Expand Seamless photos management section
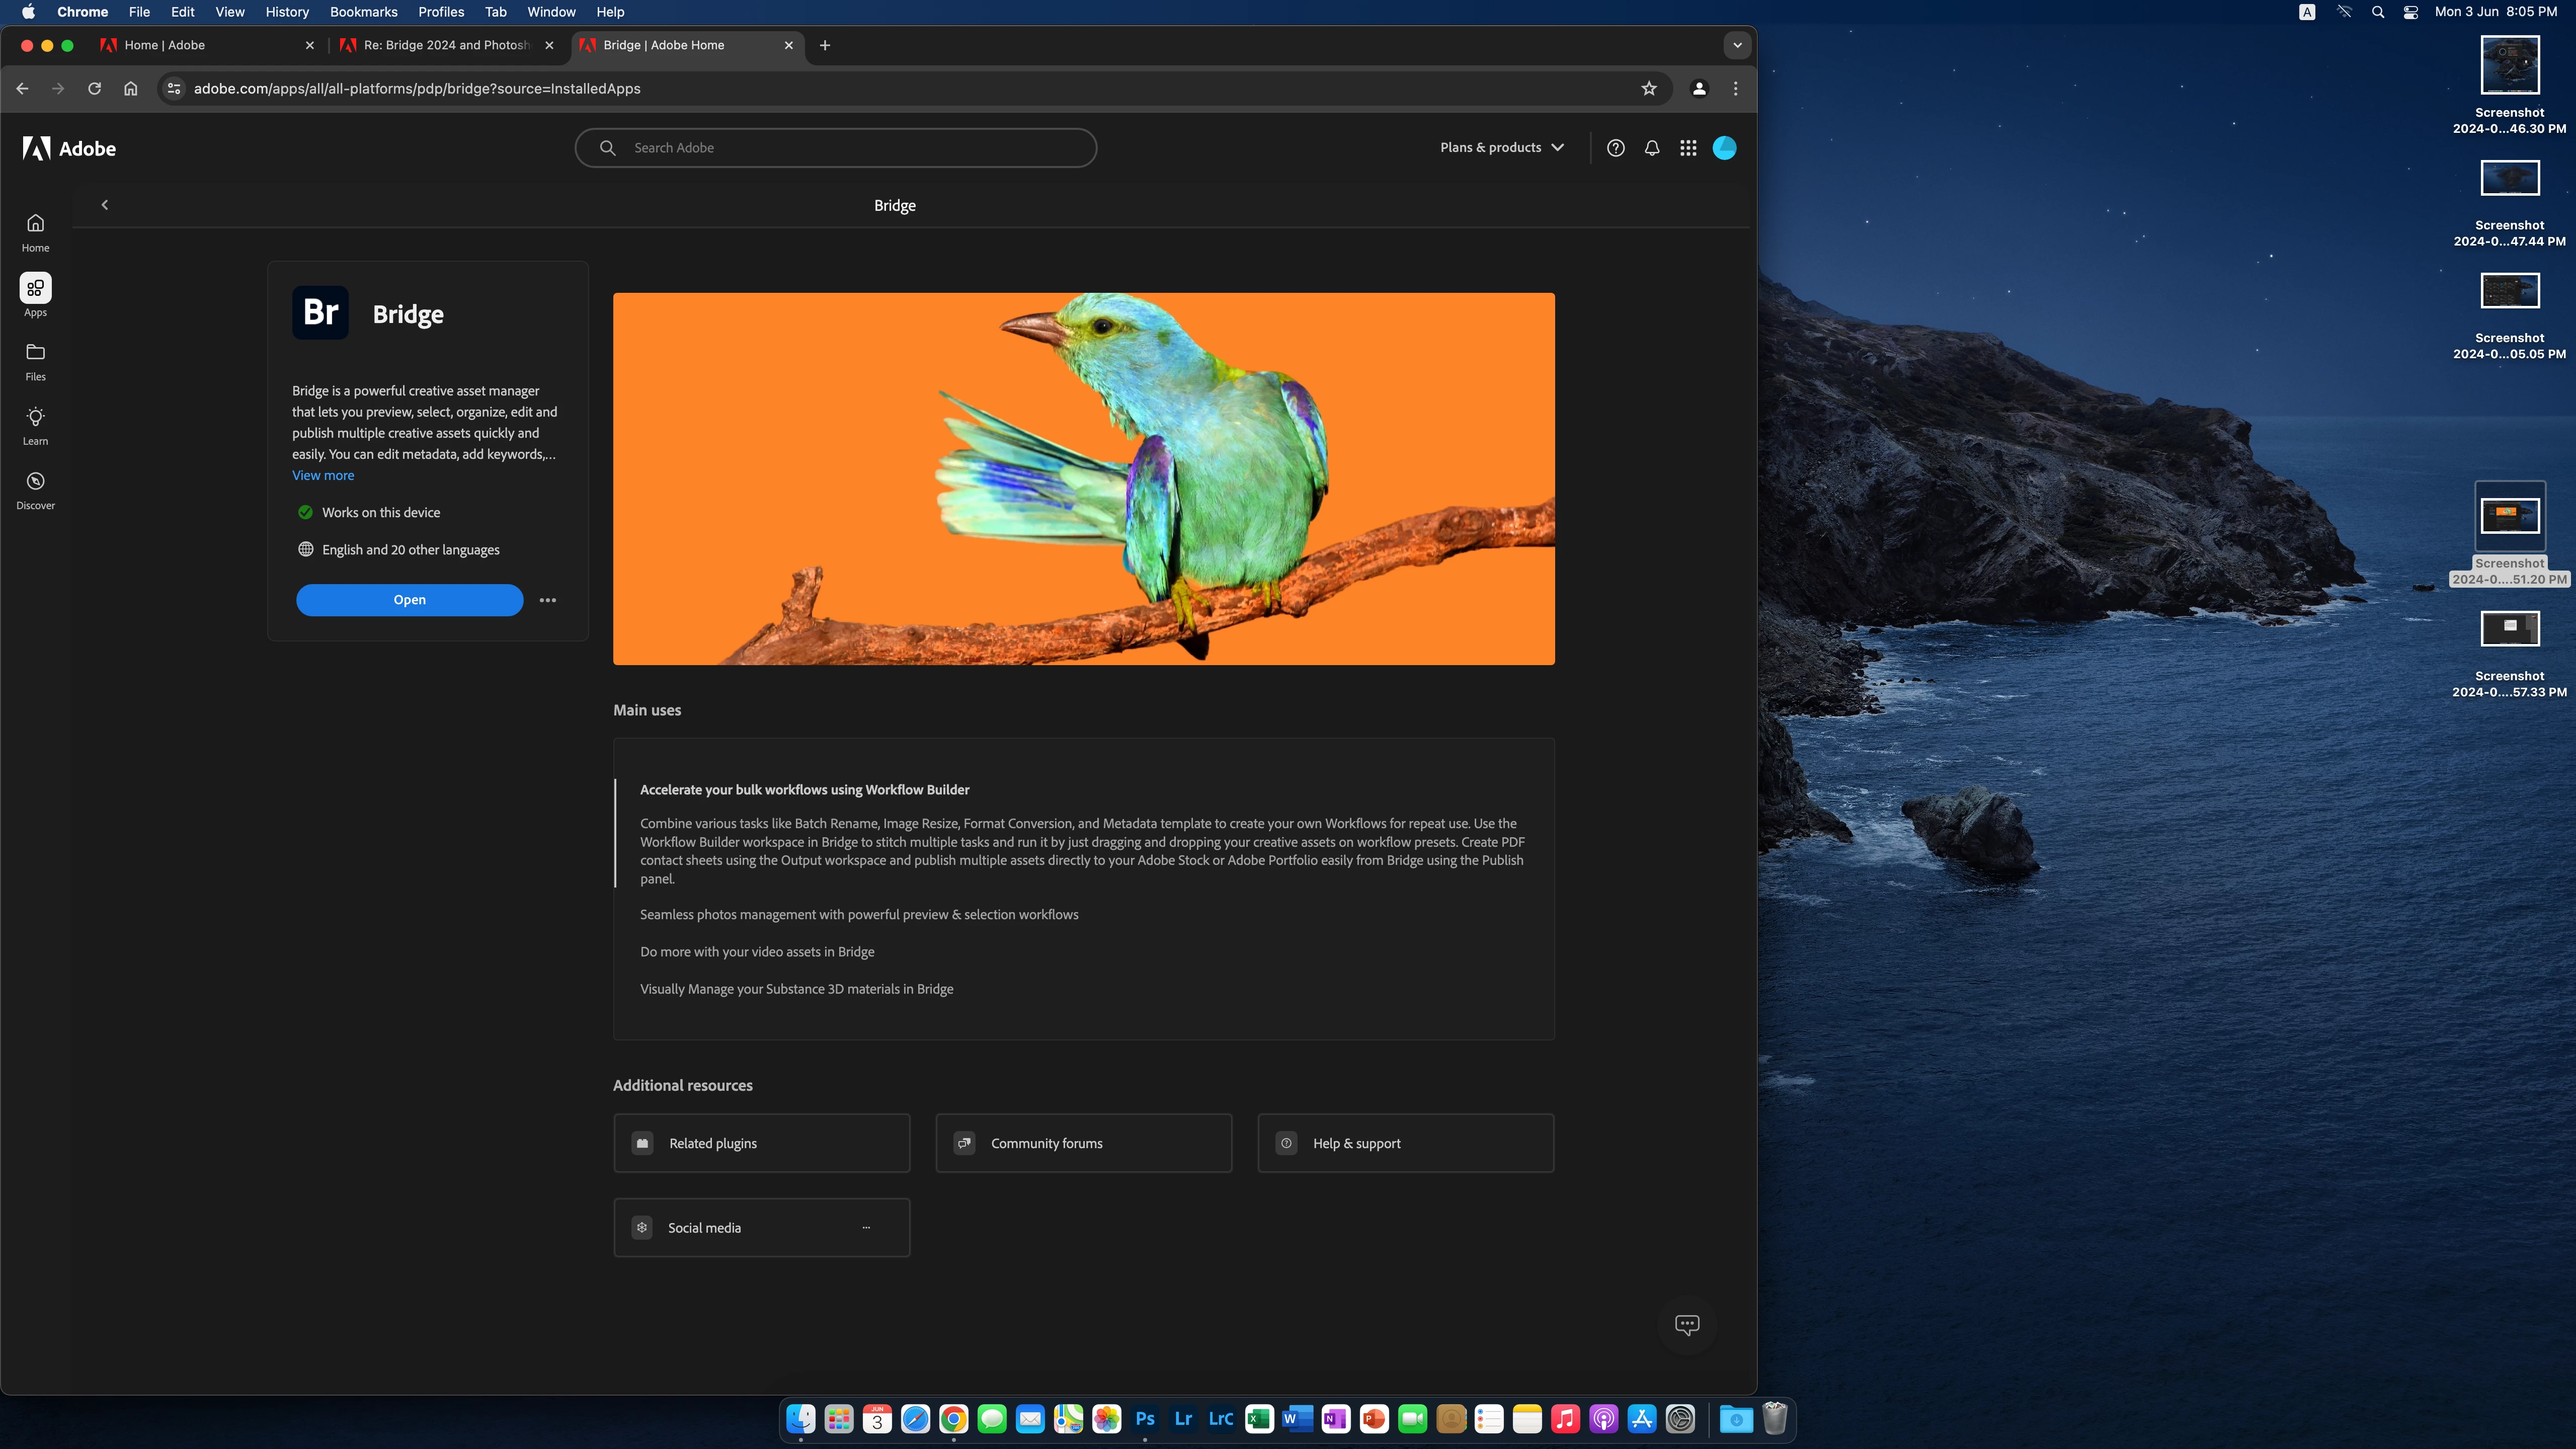This screenshot has width=2576, height=1449. tap(859, 914)
